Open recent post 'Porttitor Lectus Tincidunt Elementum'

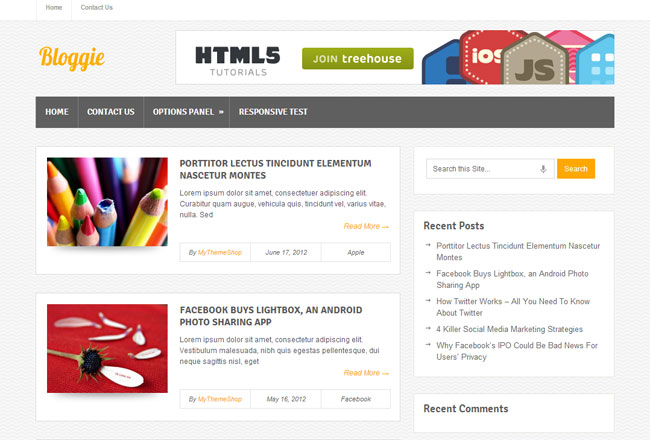pos(518,251)
